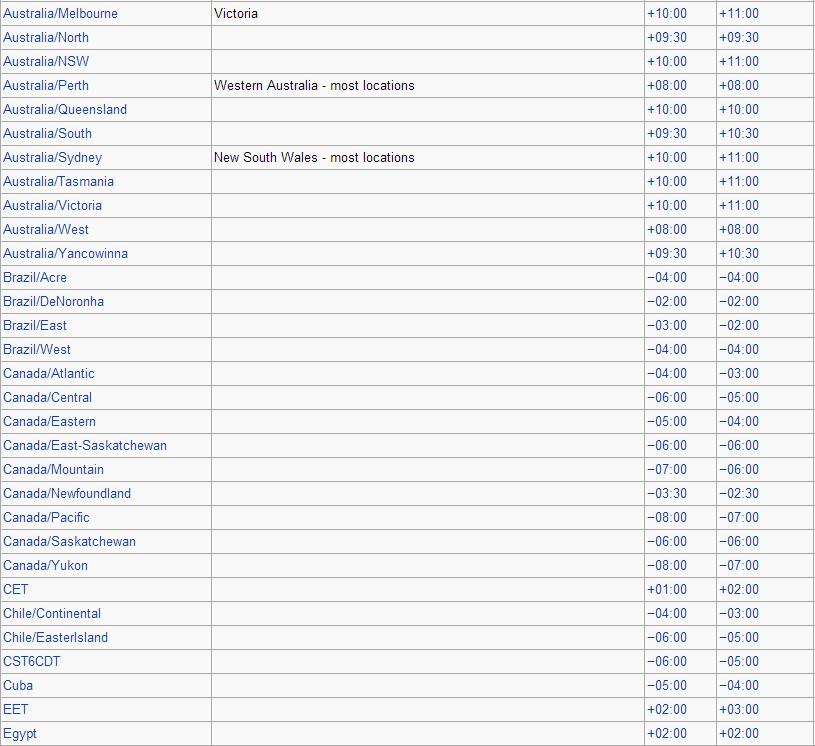This screenshot has width=815, height=746.
Task: Click the Cuba link
Action: 18,686
